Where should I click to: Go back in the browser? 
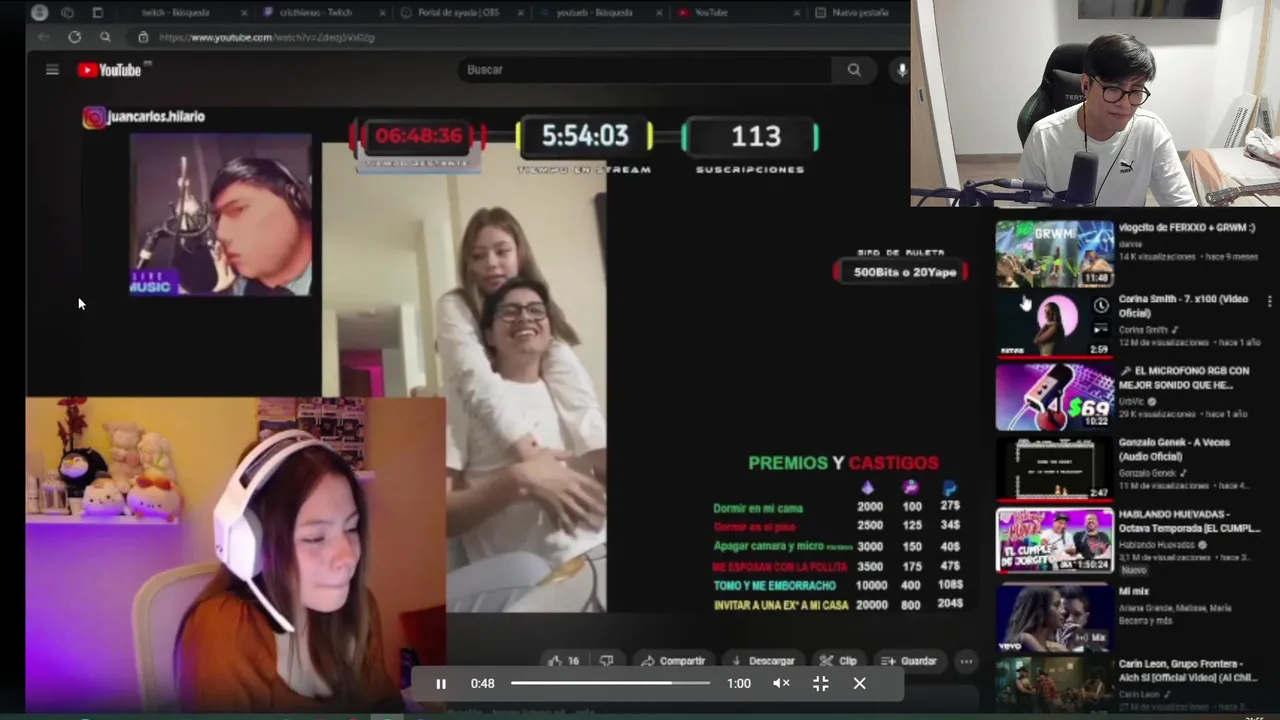(x=43, y=37)
